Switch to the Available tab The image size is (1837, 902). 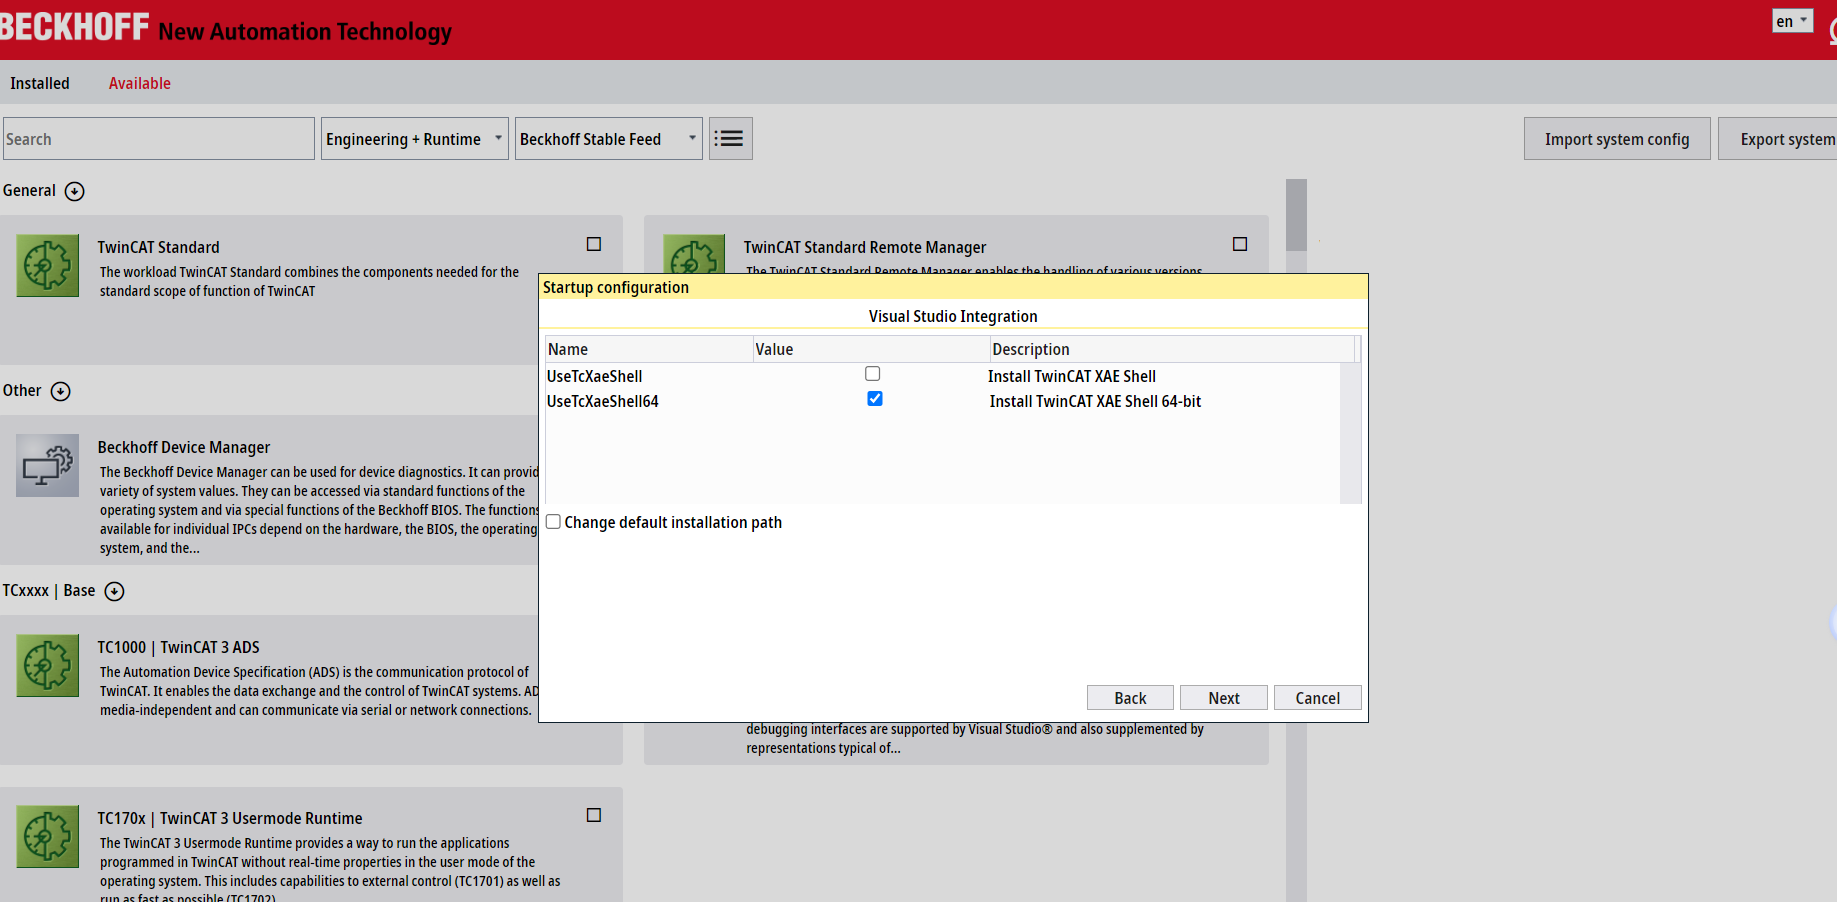[140, 84]
